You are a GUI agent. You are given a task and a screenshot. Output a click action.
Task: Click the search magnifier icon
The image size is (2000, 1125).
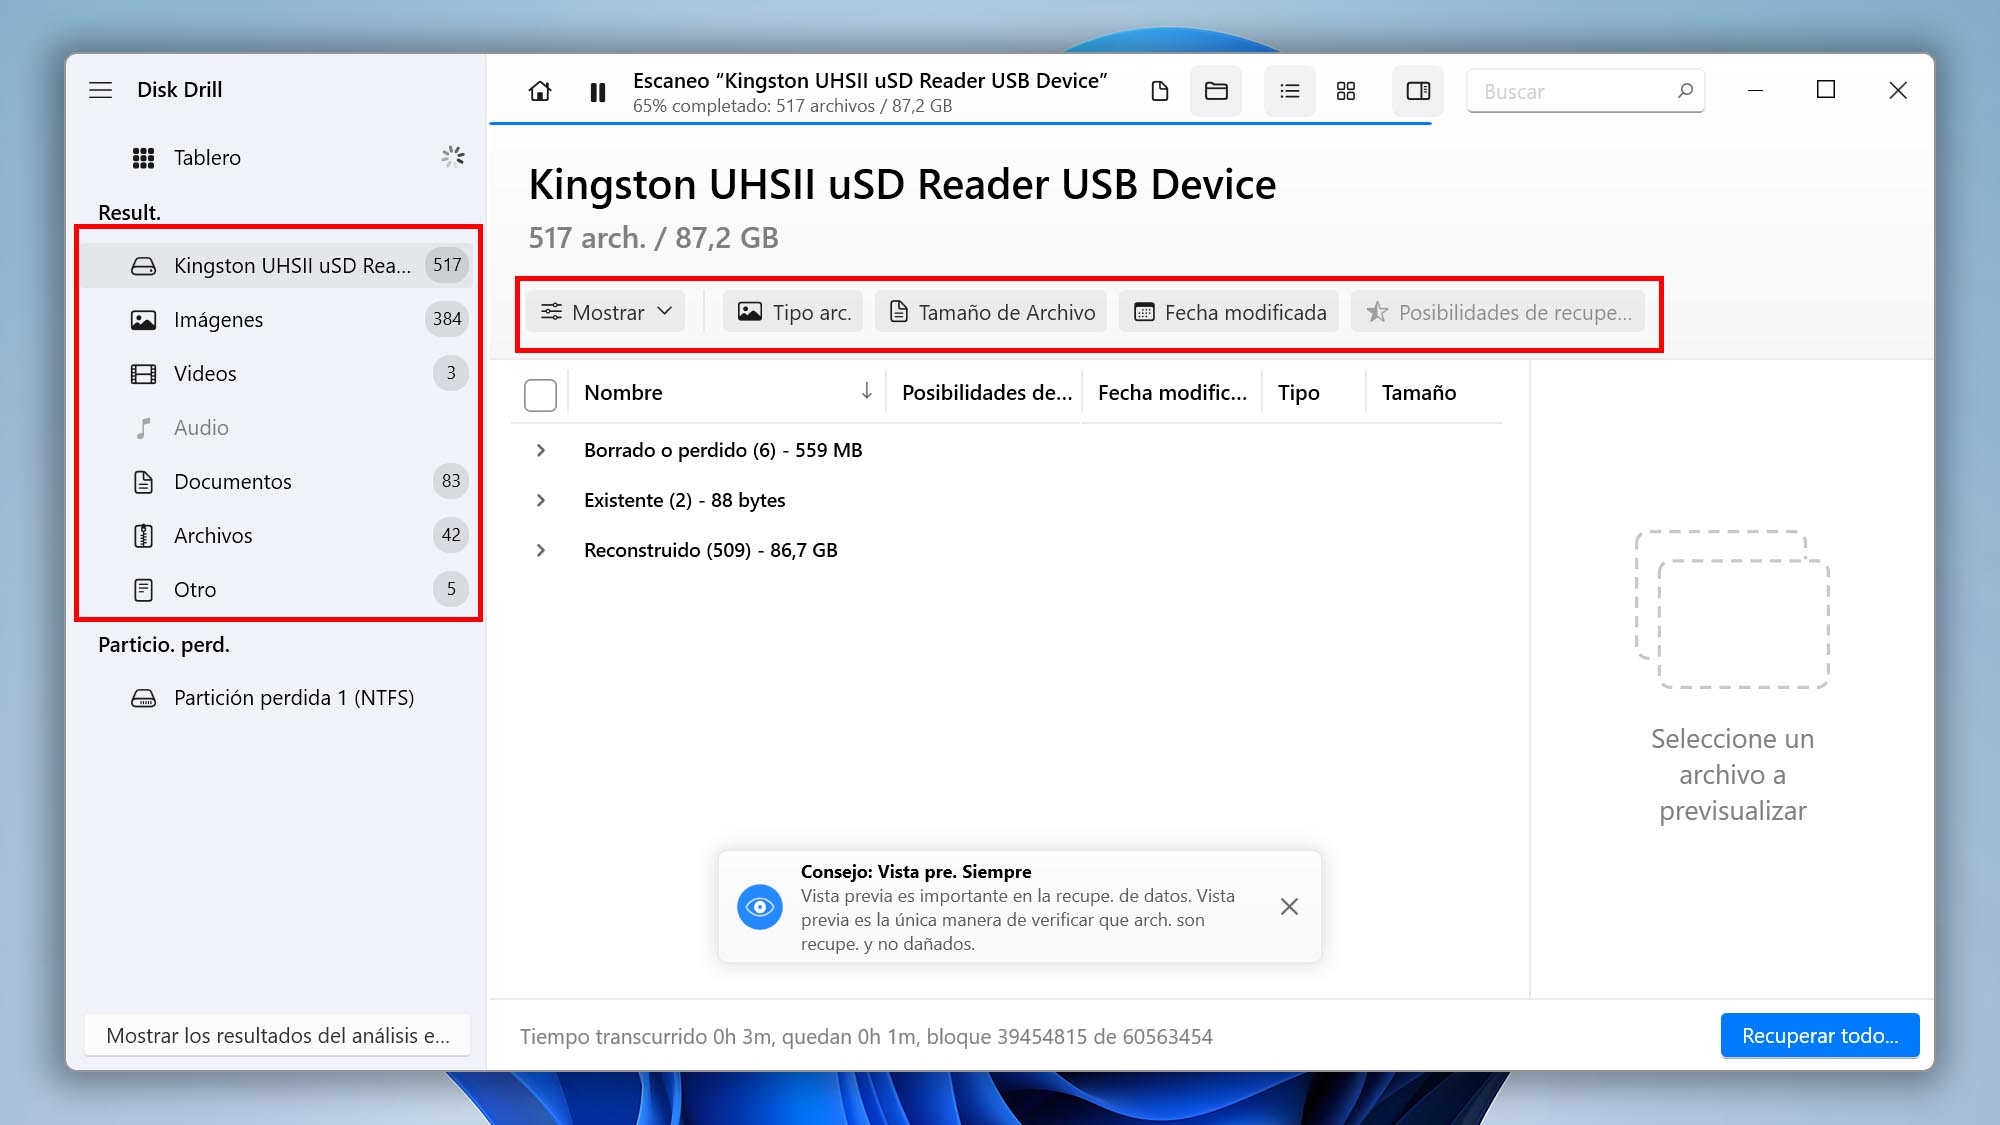coord(1685,91)
